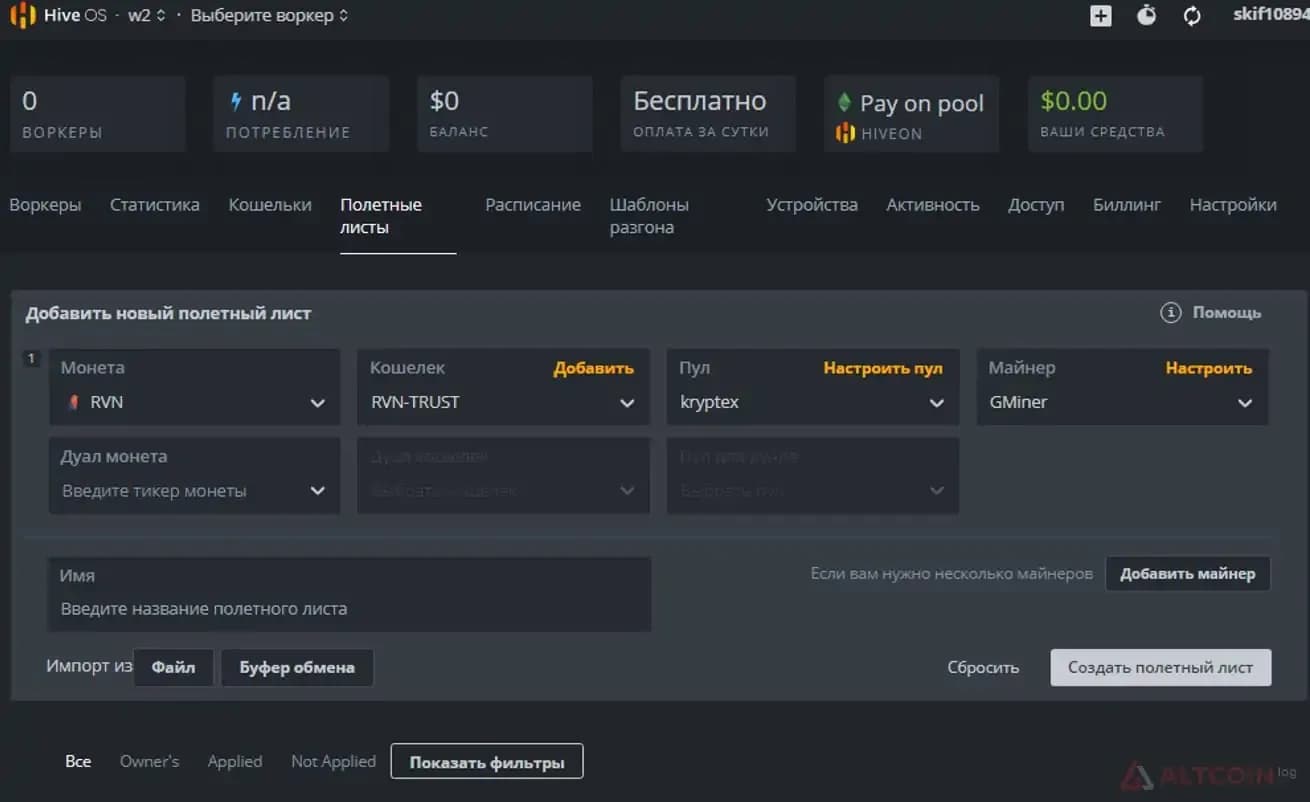Select the Not Applied filter

pos(334,761)
